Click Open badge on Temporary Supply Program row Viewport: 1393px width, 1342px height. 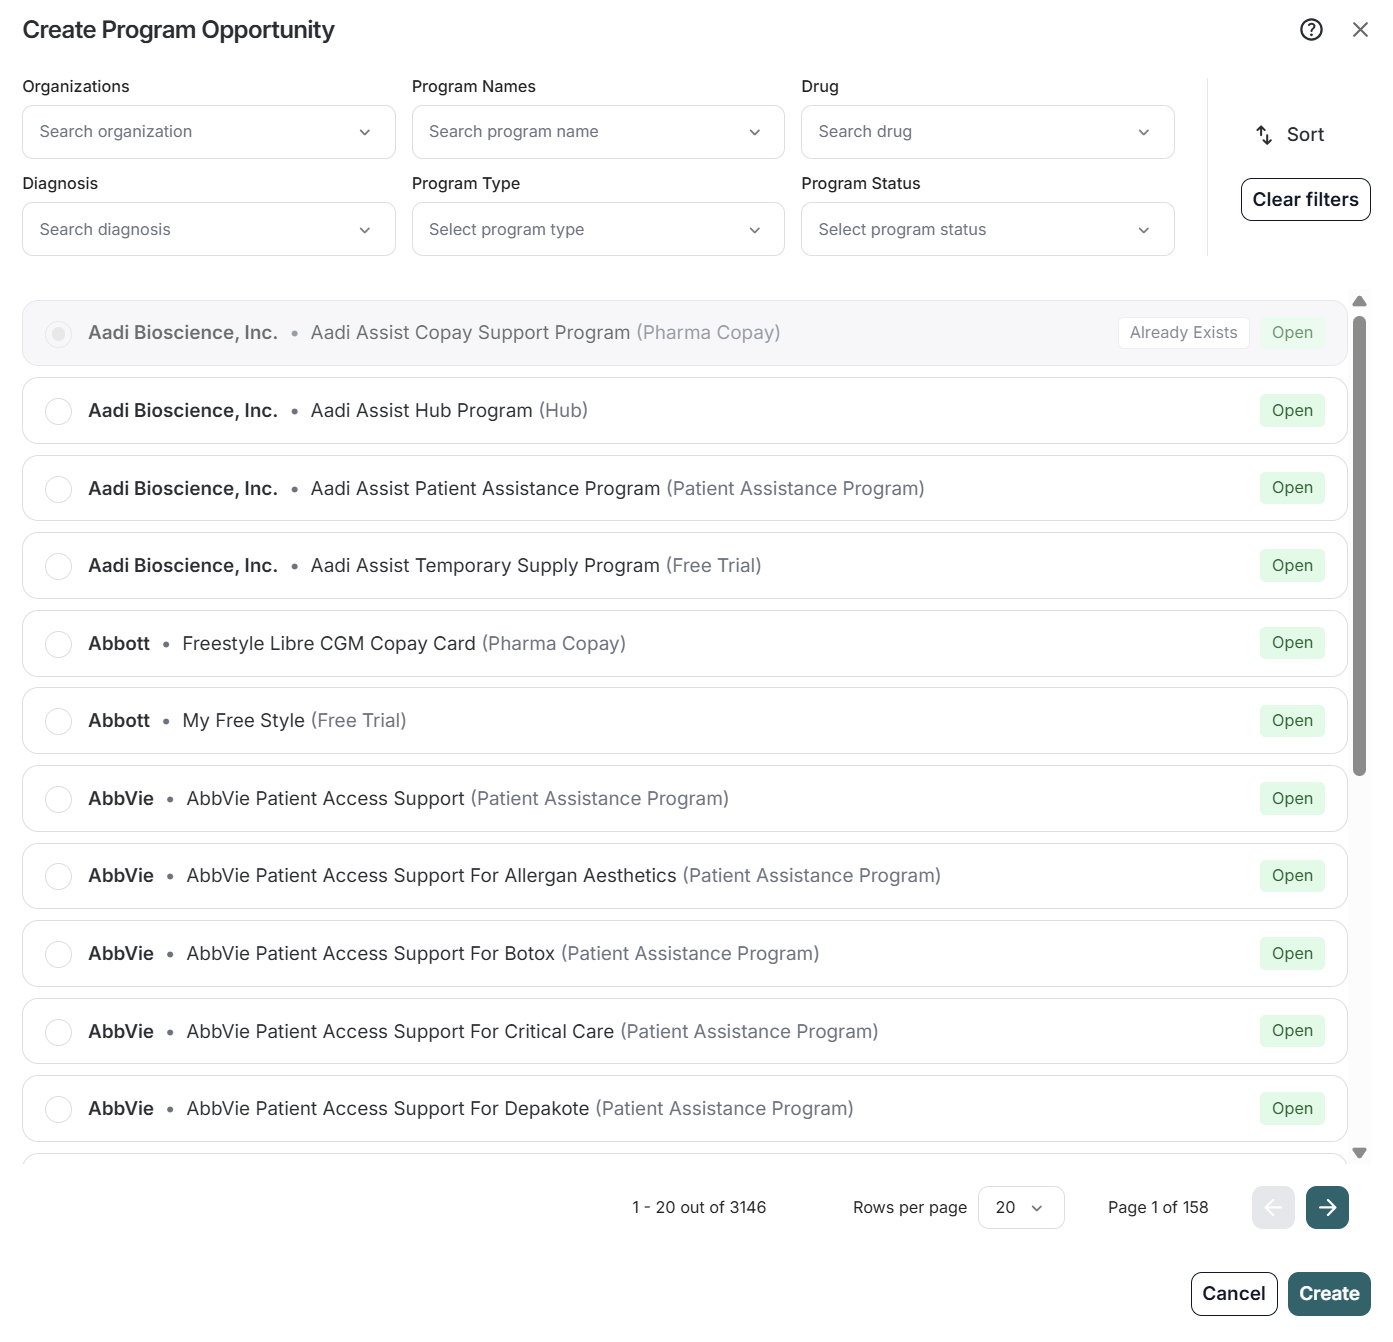pyautogui.click(x=1292, y=566)
